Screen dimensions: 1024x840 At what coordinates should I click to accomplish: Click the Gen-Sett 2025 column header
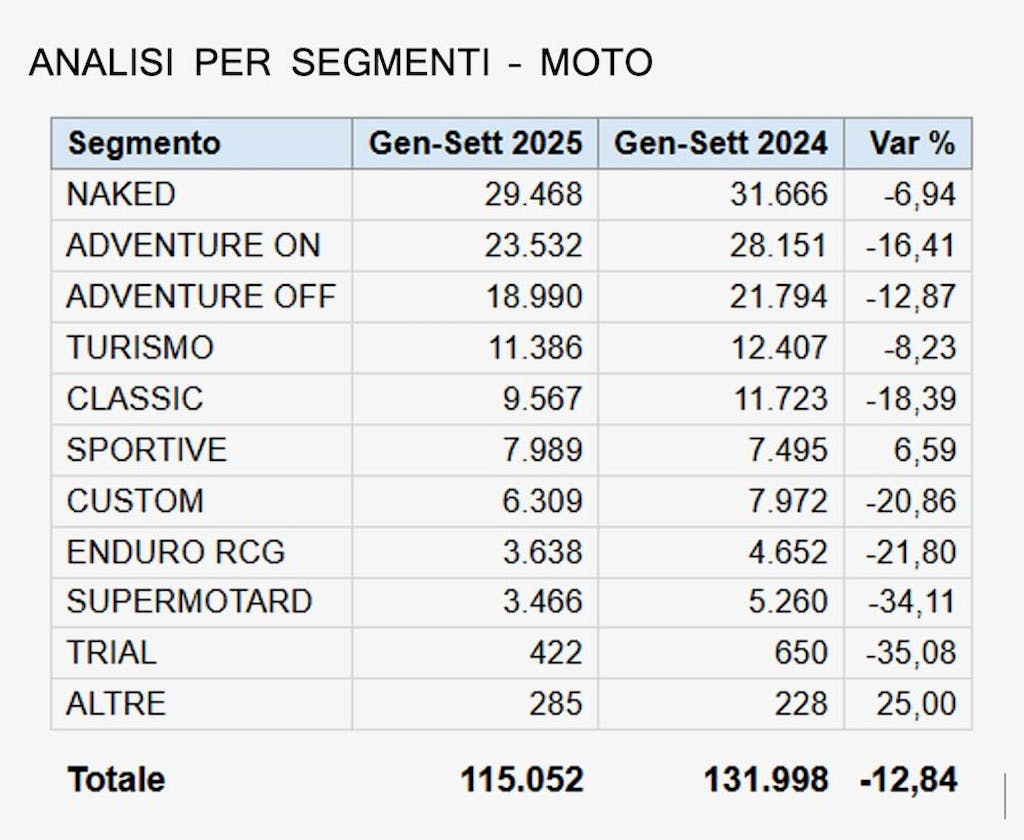[x=475, y=143]
